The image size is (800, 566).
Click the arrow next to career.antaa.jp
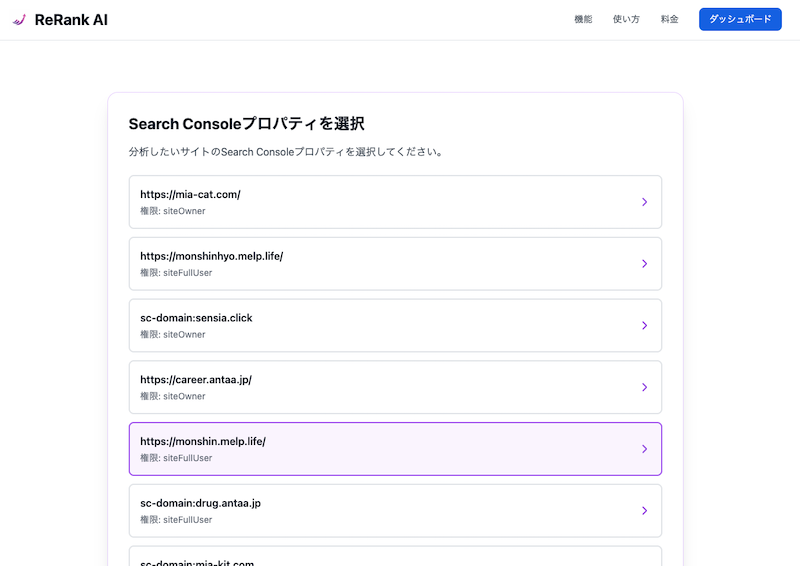pyautogui.click(x=644, y=388)
